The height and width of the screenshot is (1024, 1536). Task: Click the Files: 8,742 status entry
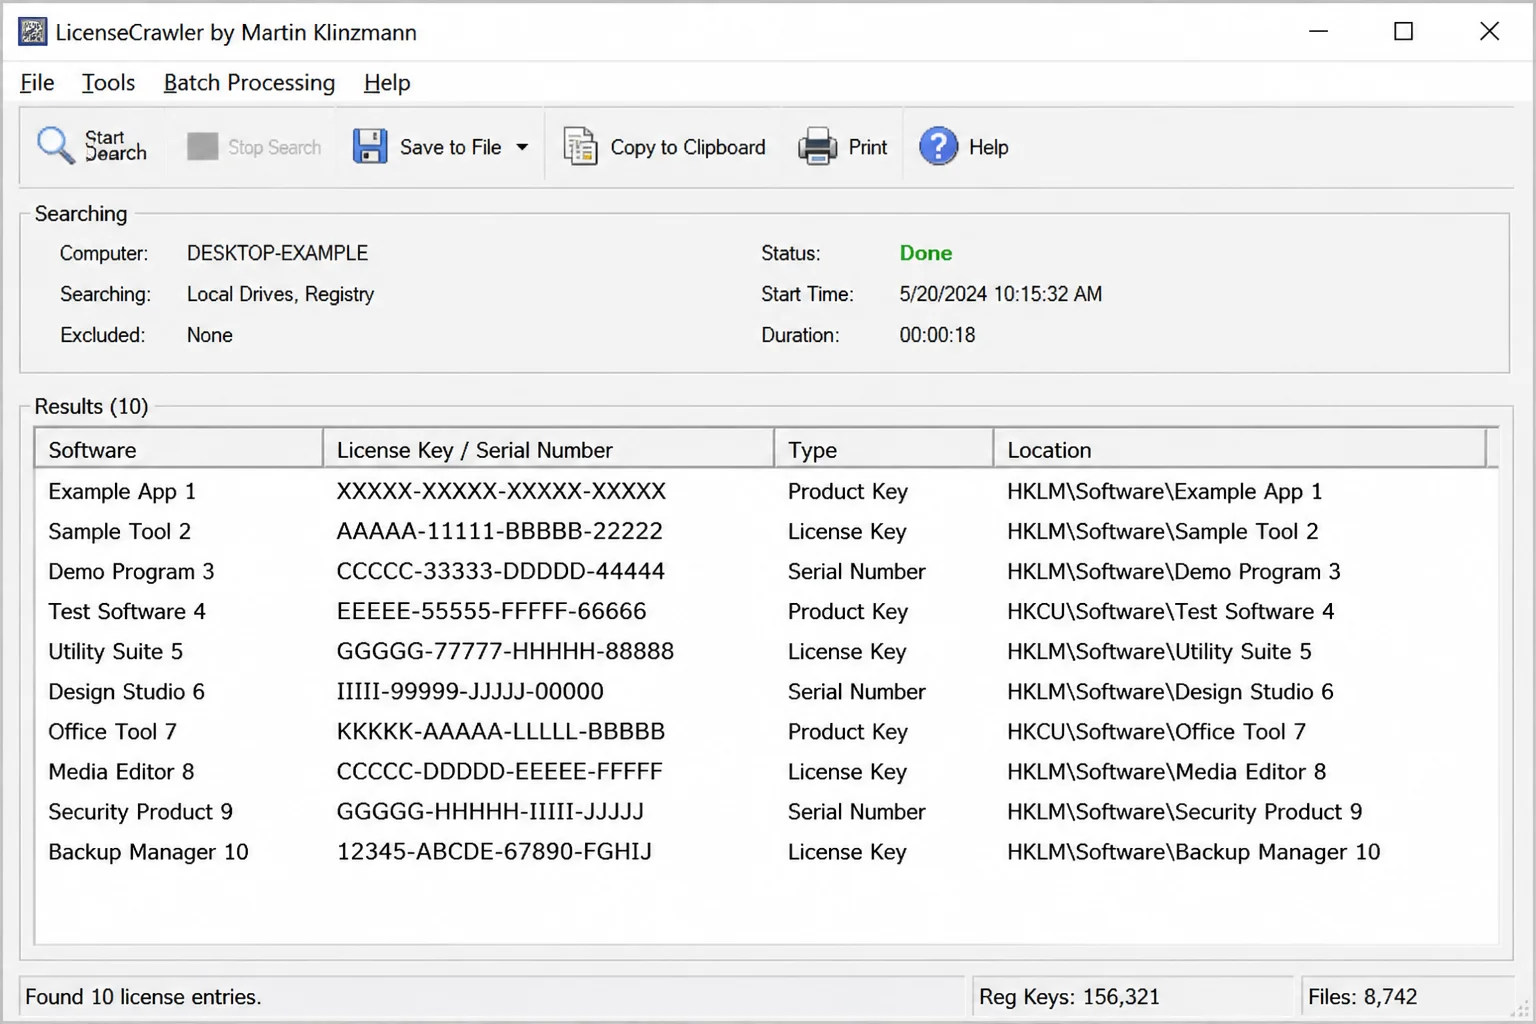pos(1362,997)
